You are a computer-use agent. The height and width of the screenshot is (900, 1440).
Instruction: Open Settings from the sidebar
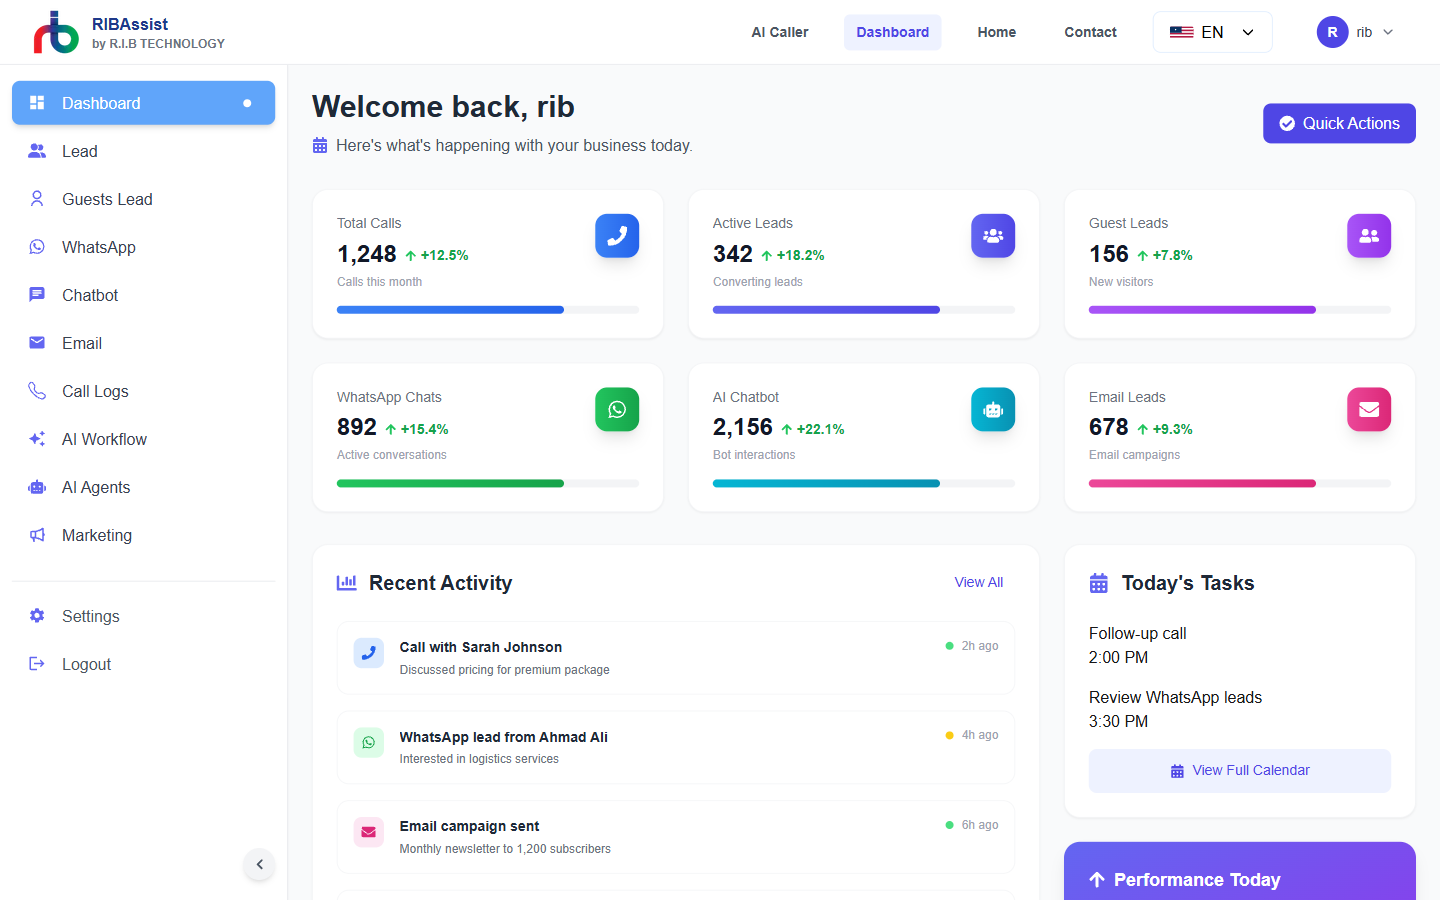coord(90,616)
